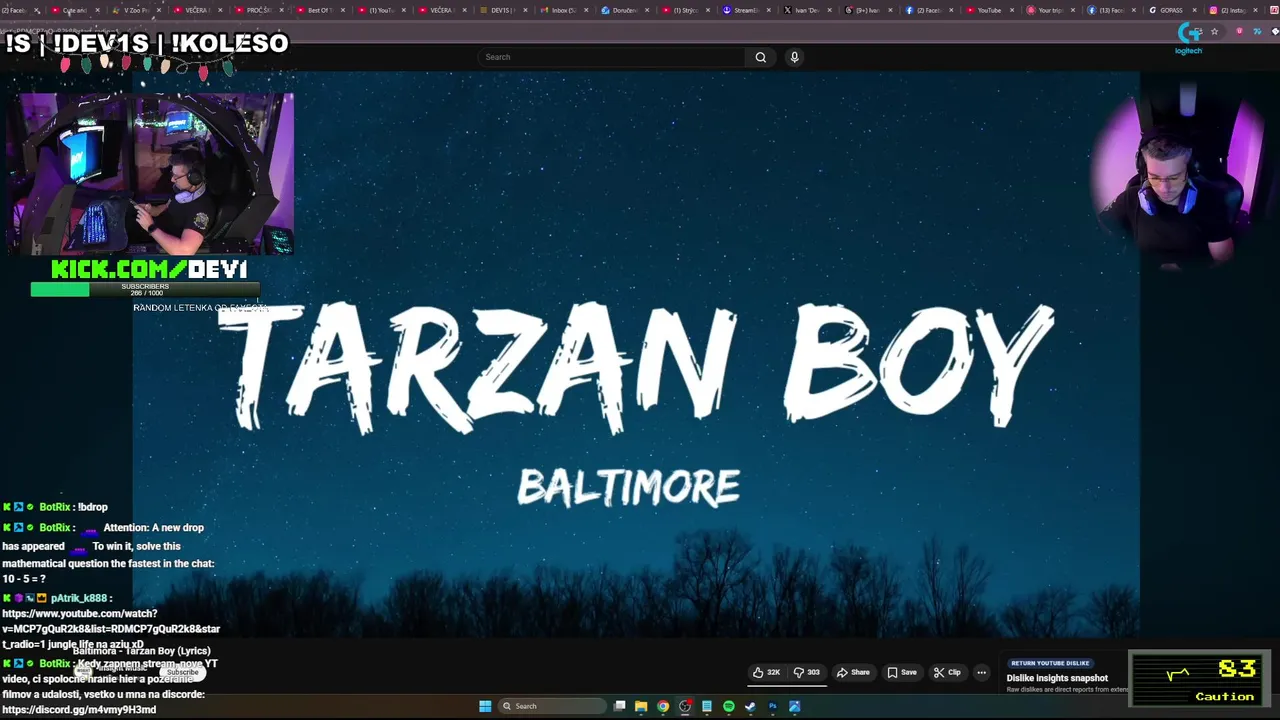Viewport: 1280px width, 720px height.
Task: Click the Discord invite link in chat
Action: point(79,710)
